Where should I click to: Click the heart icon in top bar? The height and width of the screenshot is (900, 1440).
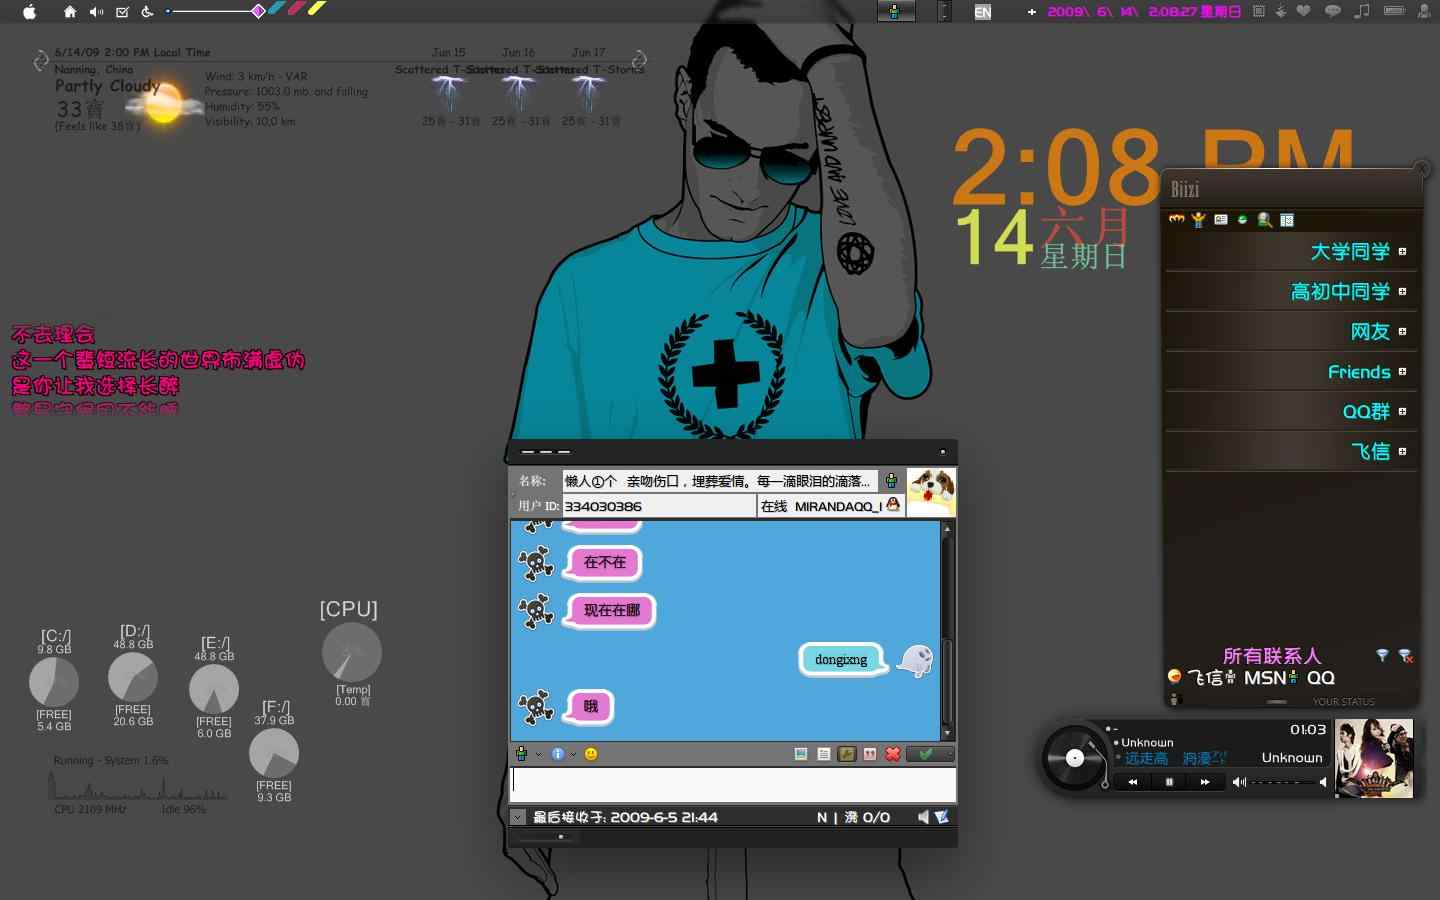pos(1304,11)
